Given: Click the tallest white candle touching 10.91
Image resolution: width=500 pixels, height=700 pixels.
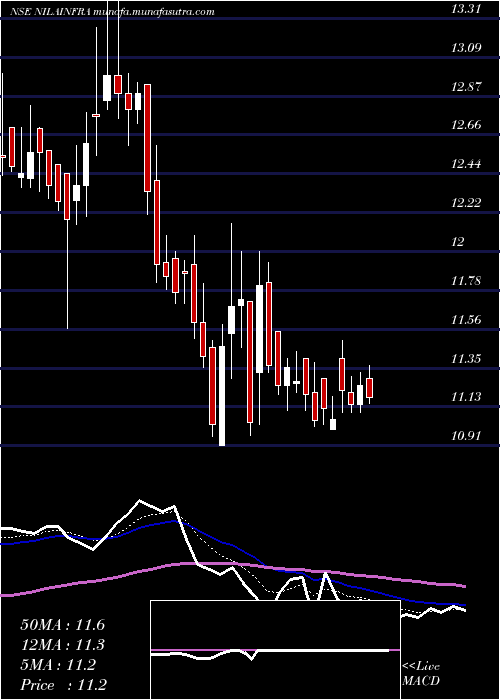Looking at the screenshot, I should tap(221, 396).
